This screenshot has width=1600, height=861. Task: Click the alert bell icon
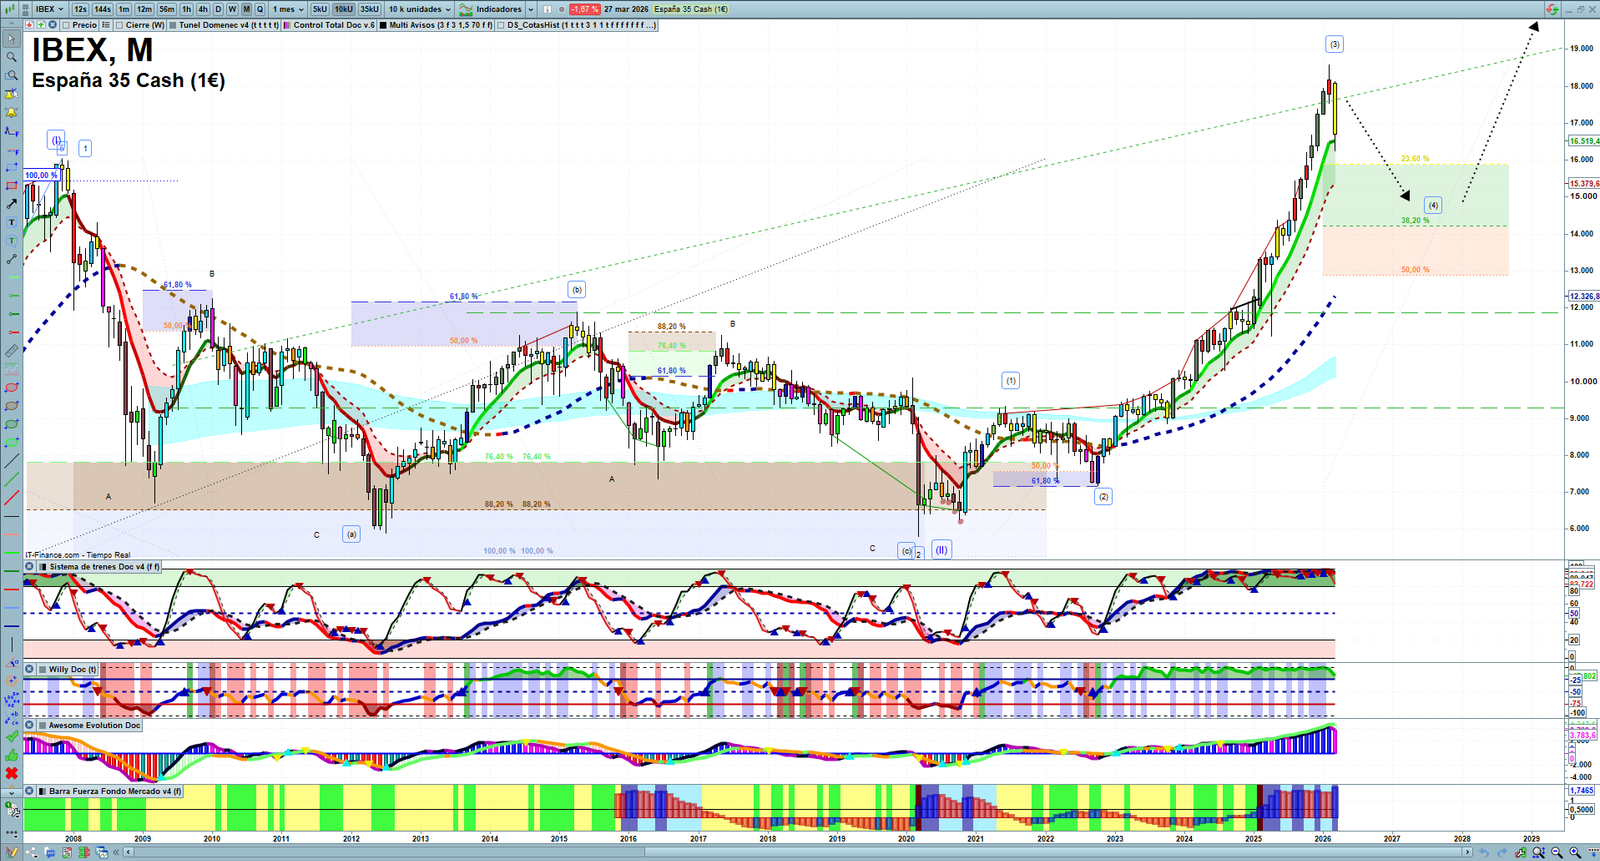tap(11, 113)
